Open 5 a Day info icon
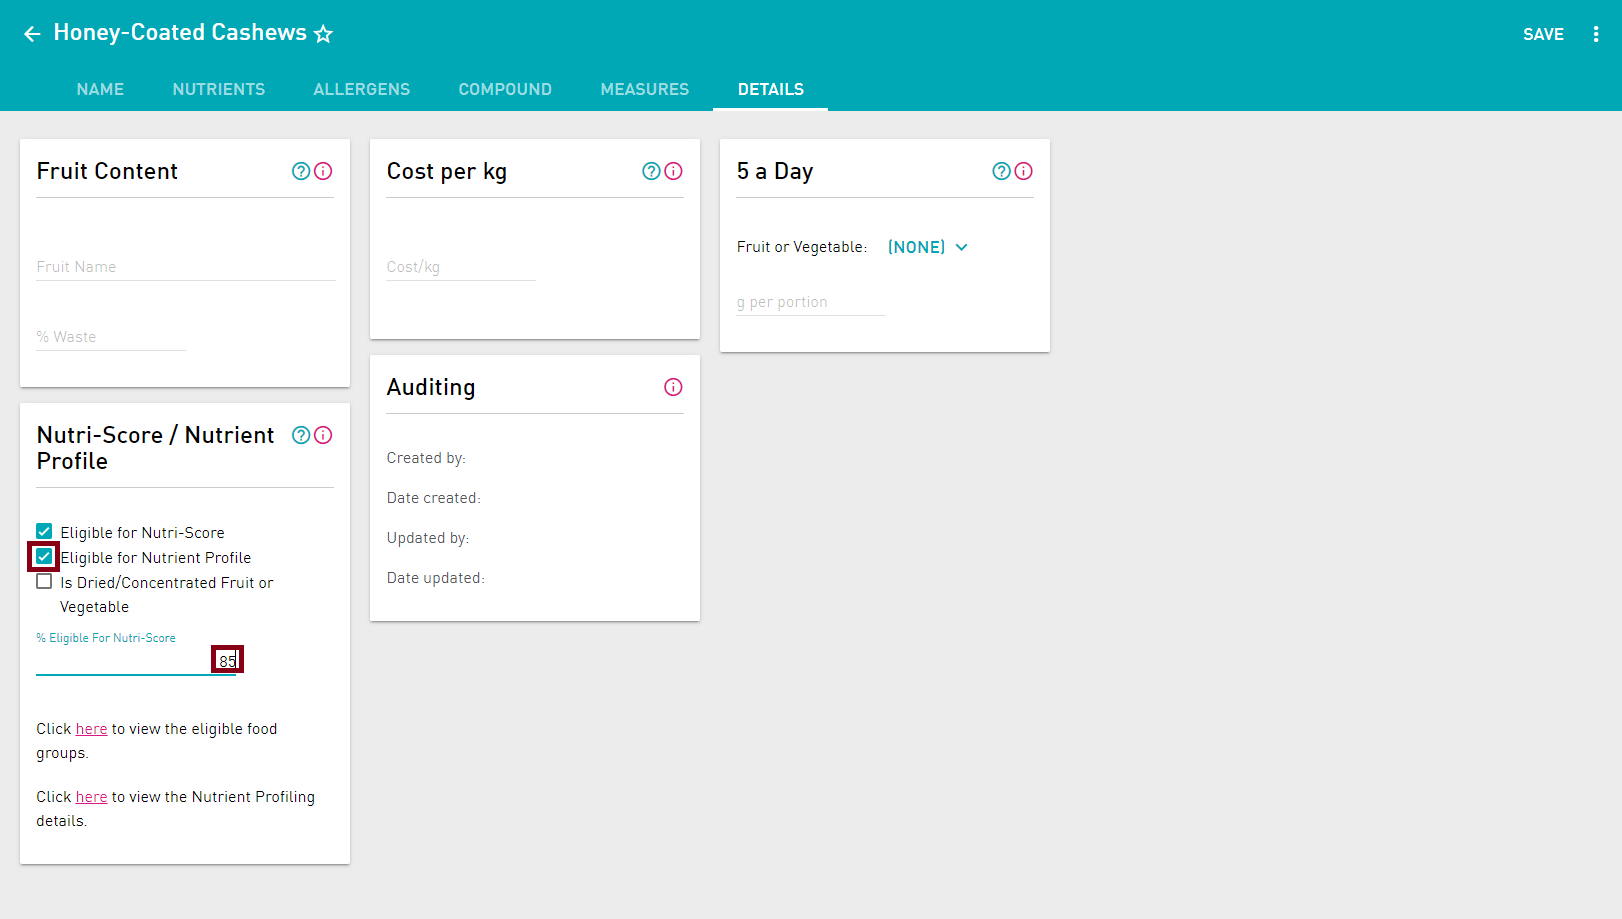1622x919 pixels. pos(1023,171)
